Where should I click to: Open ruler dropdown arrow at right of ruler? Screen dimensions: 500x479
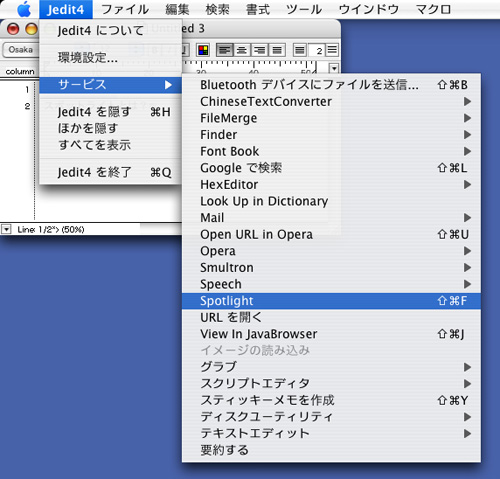coord(334,68)
